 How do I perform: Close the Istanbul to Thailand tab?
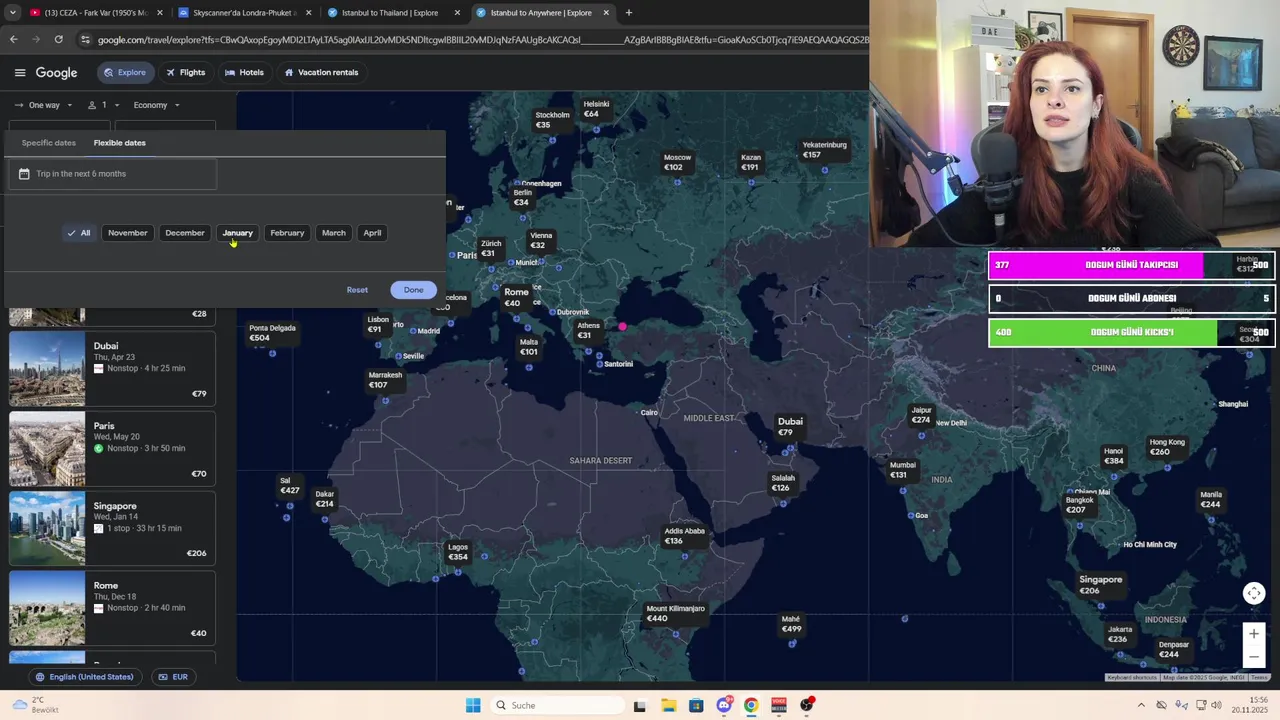(x=457, y=13)
